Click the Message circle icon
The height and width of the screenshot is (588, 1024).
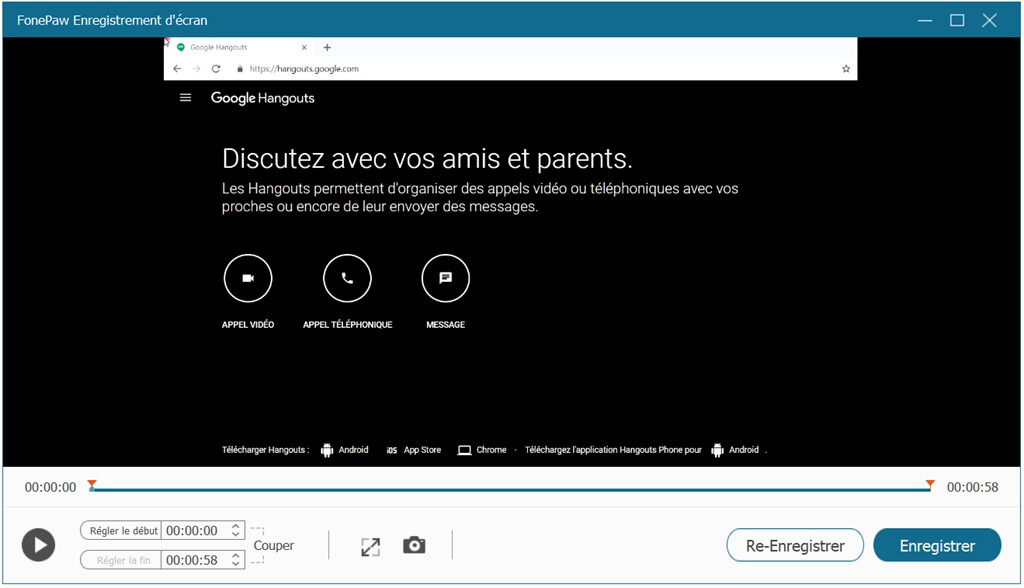[x=445, y=278]
